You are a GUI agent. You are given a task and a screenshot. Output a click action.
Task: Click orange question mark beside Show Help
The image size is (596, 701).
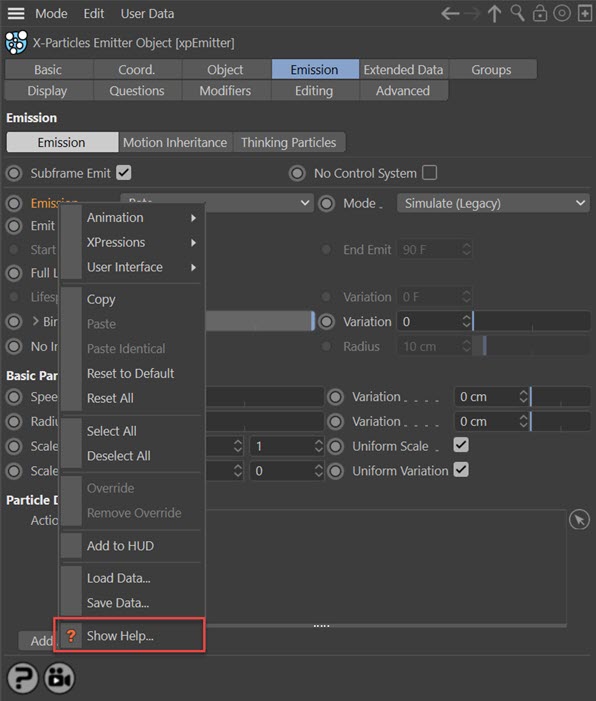(71, 635)
